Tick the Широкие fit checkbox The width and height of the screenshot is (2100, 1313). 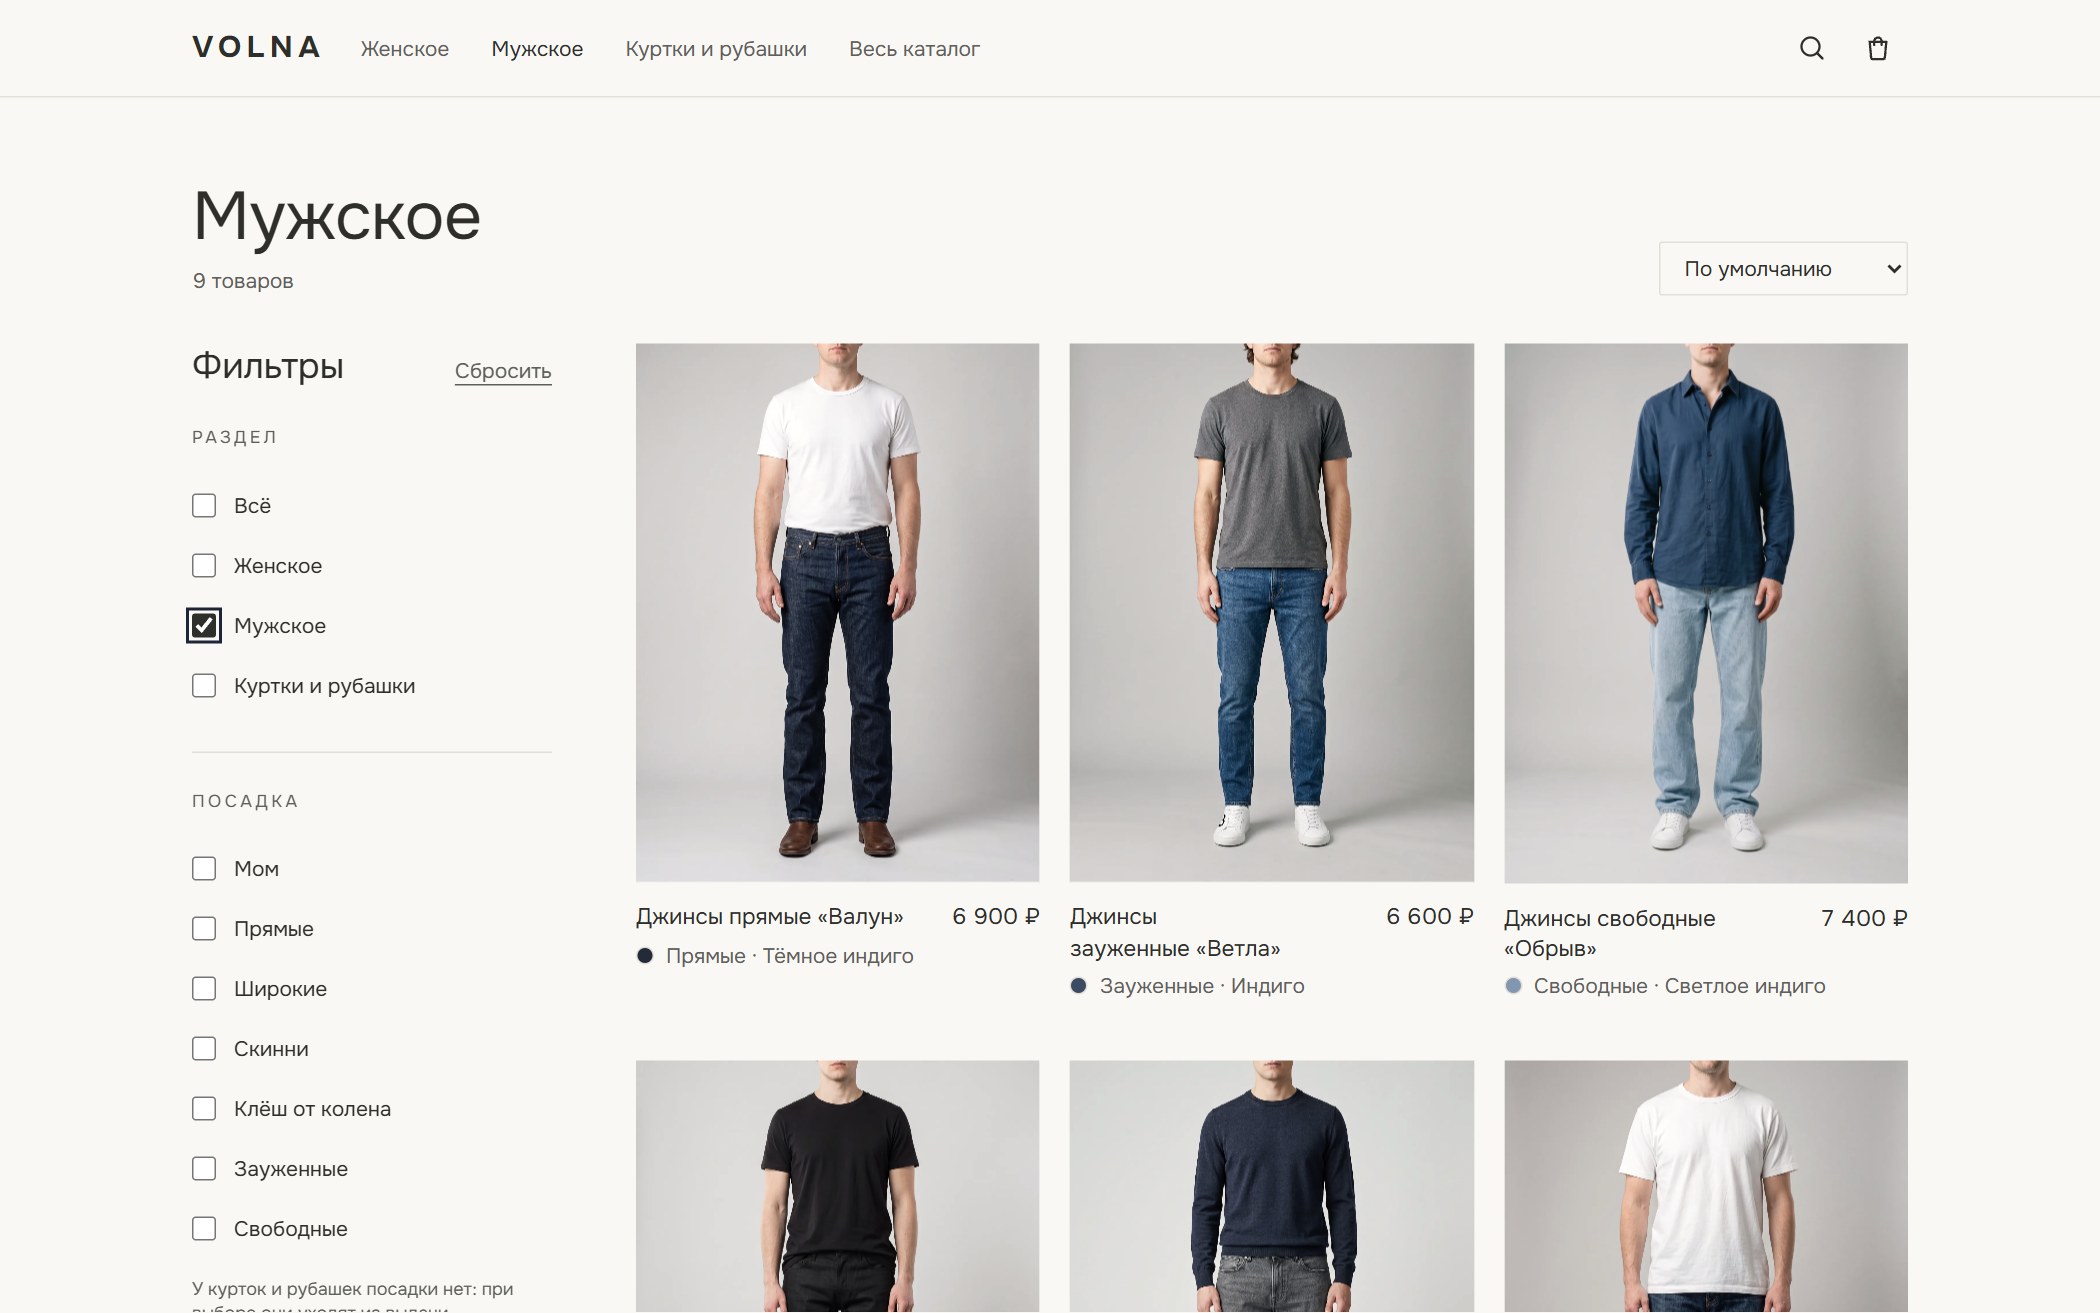204,989
